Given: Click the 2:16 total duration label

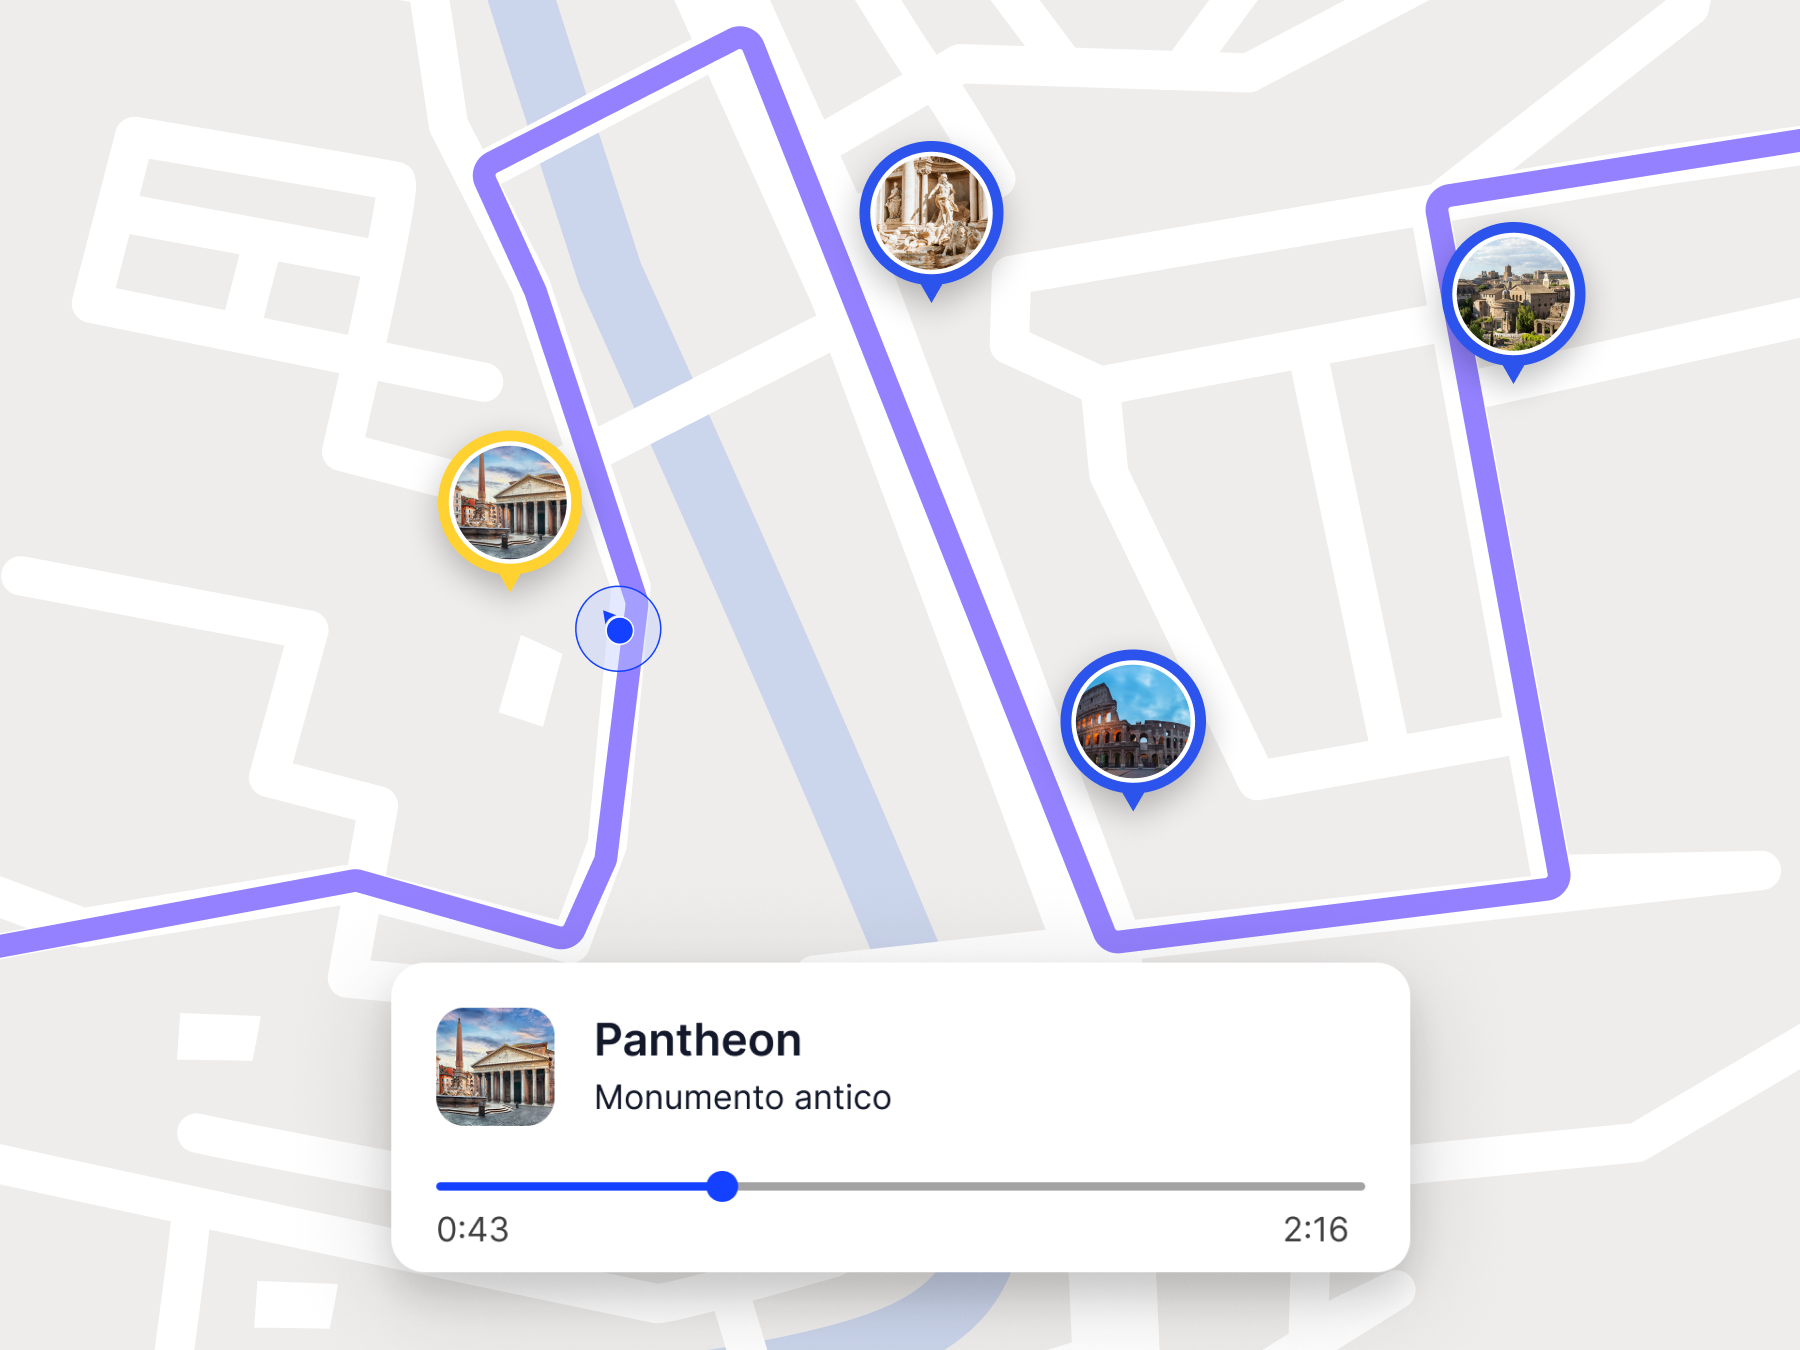Looking at the screenshot, I should 1315,1229.
